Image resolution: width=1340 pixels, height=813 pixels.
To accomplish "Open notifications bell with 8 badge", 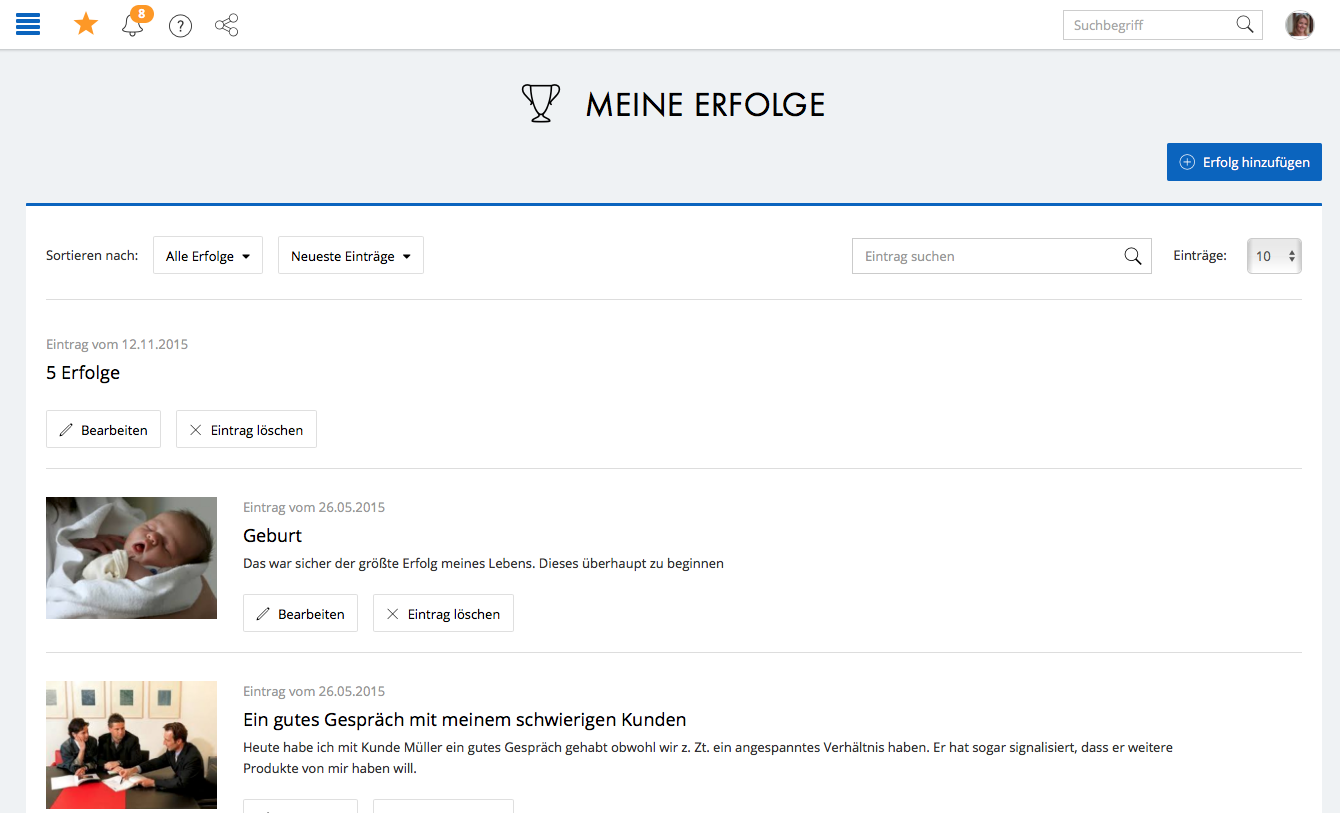I will click(133, 24).
